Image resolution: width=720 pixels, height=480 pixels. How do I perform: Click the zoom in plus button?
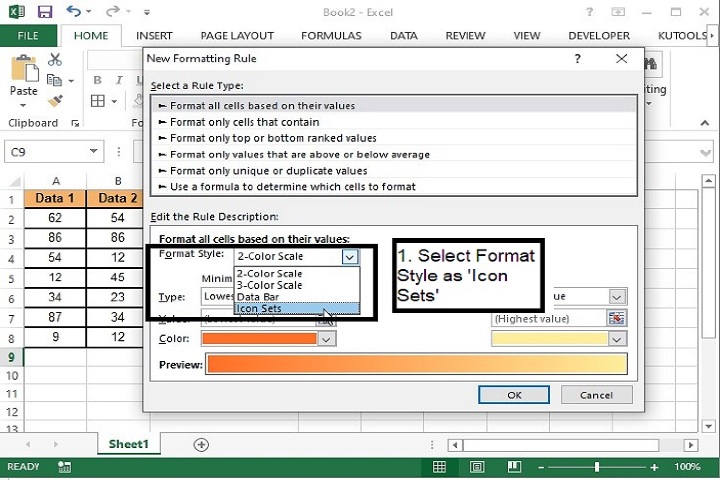tap(654, 467)
